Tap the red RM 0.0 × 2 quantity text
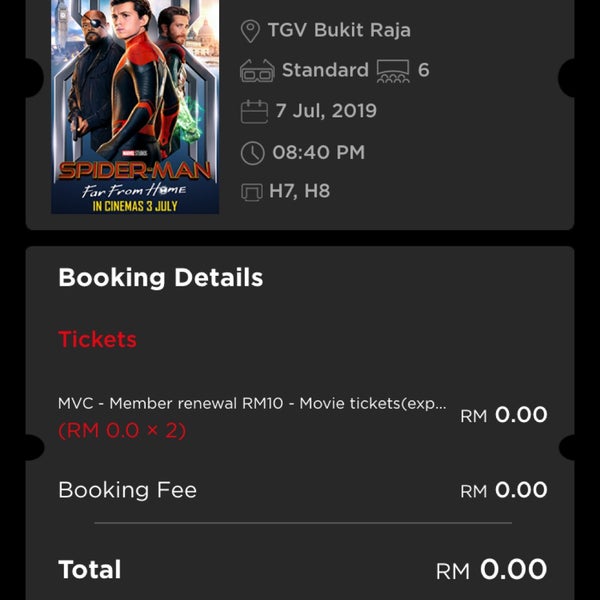 [122, 430]
